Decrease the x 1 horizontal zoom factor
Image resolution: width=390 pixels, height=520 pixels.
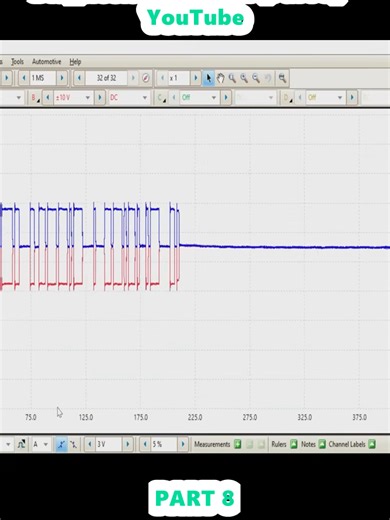tap(163, 78)
